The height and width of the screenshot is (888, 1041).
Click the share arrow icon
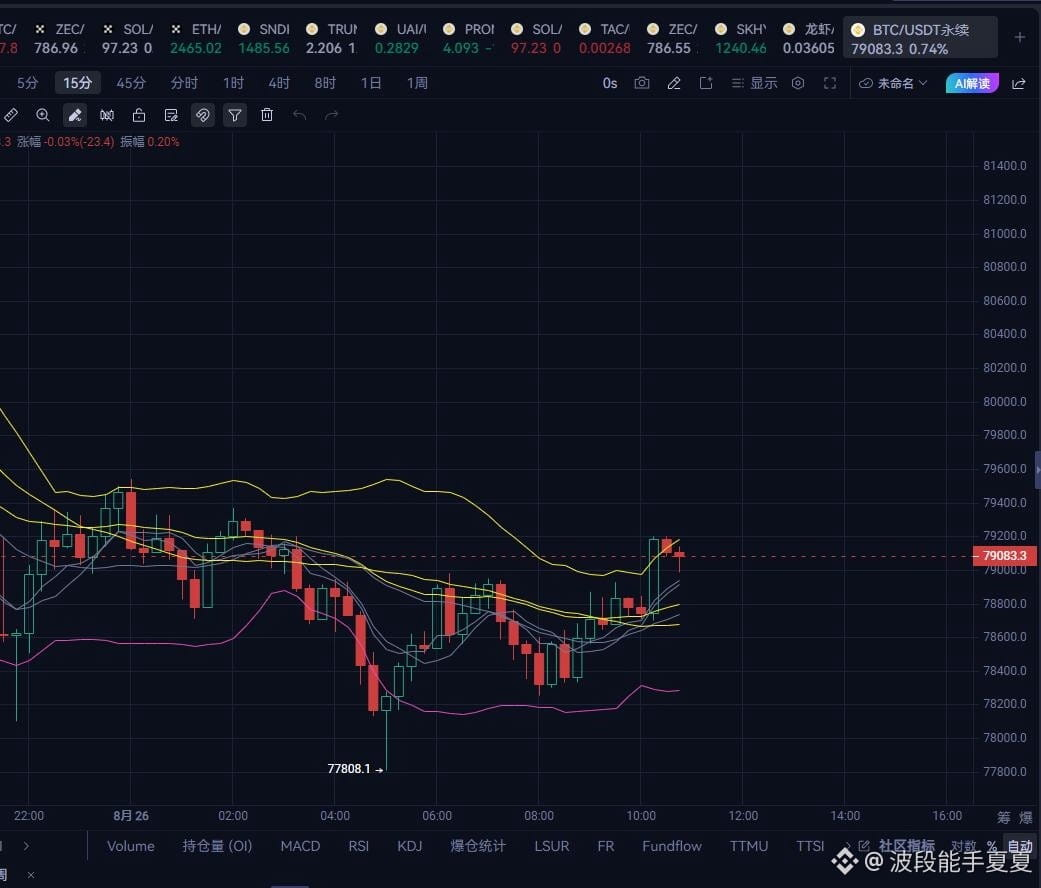(x=1018, y=84)
